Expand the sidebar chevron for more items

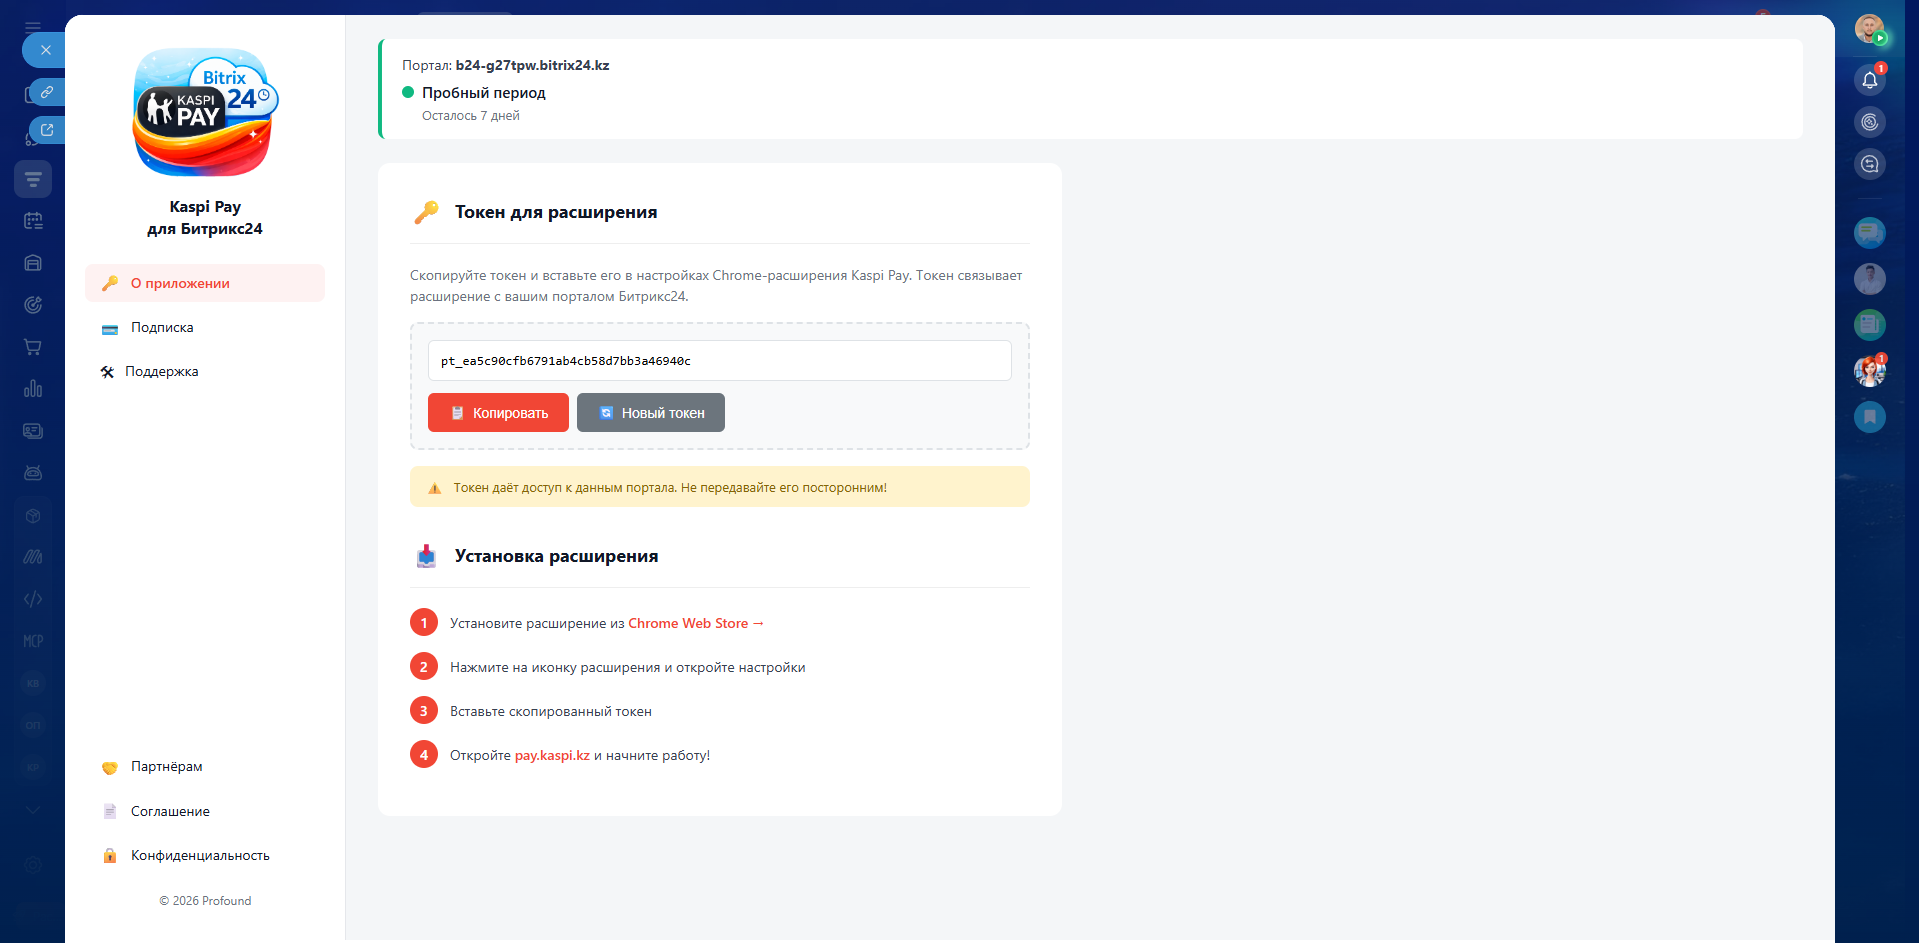point(33,810)
